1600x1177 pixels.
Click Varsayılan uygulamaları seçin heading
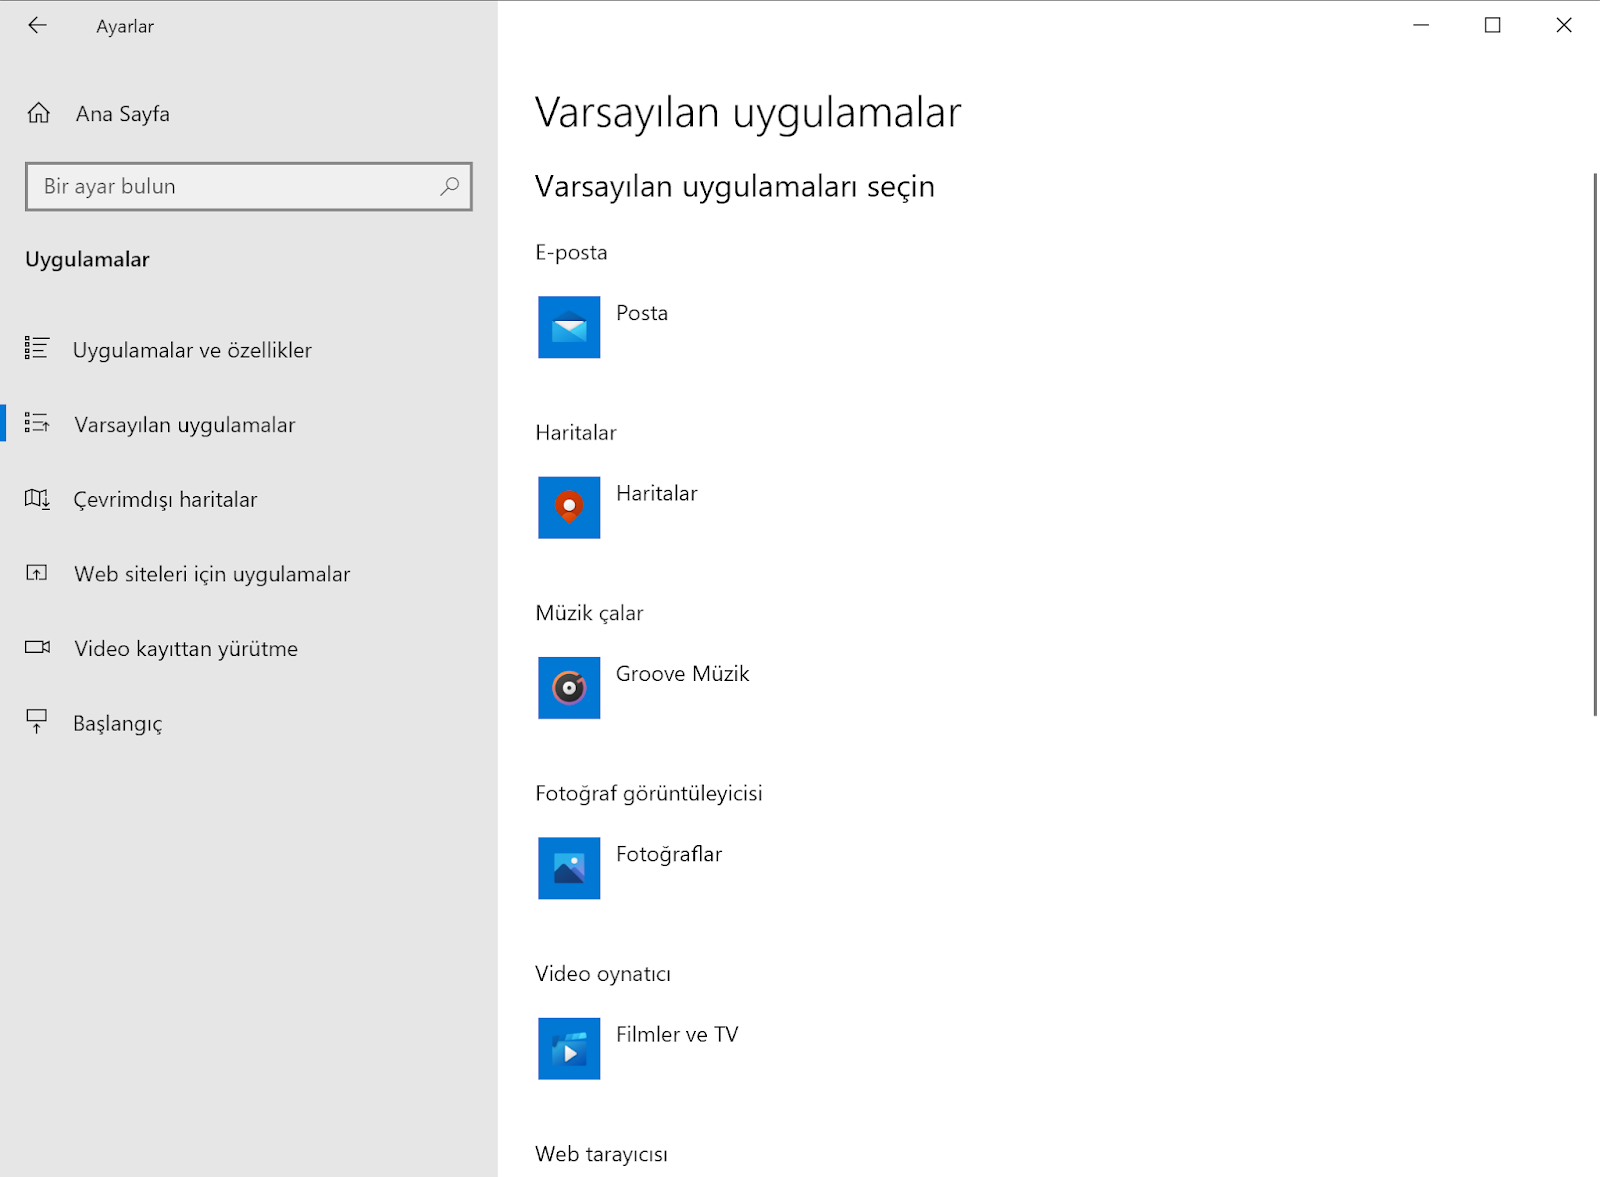pyautogui.click(x=735, y=187)
